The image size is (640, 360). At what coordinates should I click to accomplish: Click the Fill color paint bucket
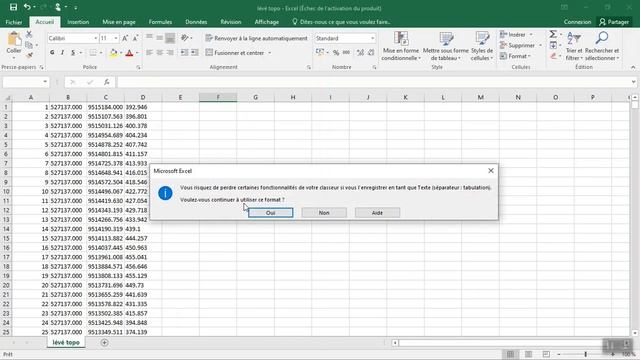point(113,53)
